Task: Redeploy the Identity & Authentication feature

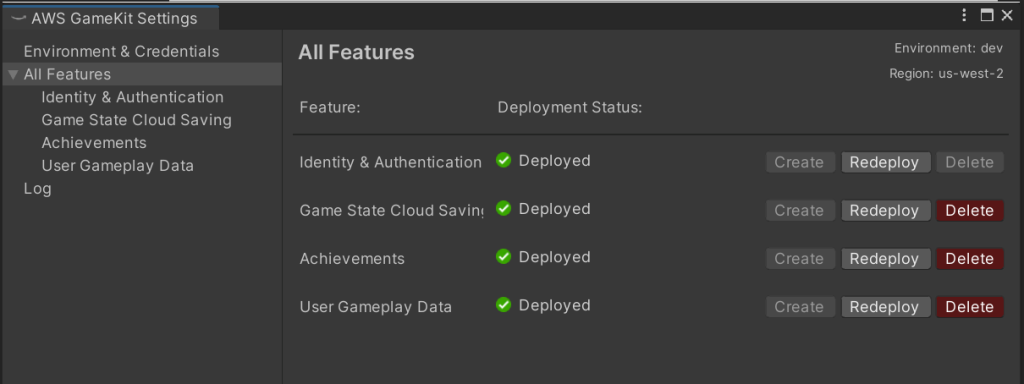Action: [886, 163]
